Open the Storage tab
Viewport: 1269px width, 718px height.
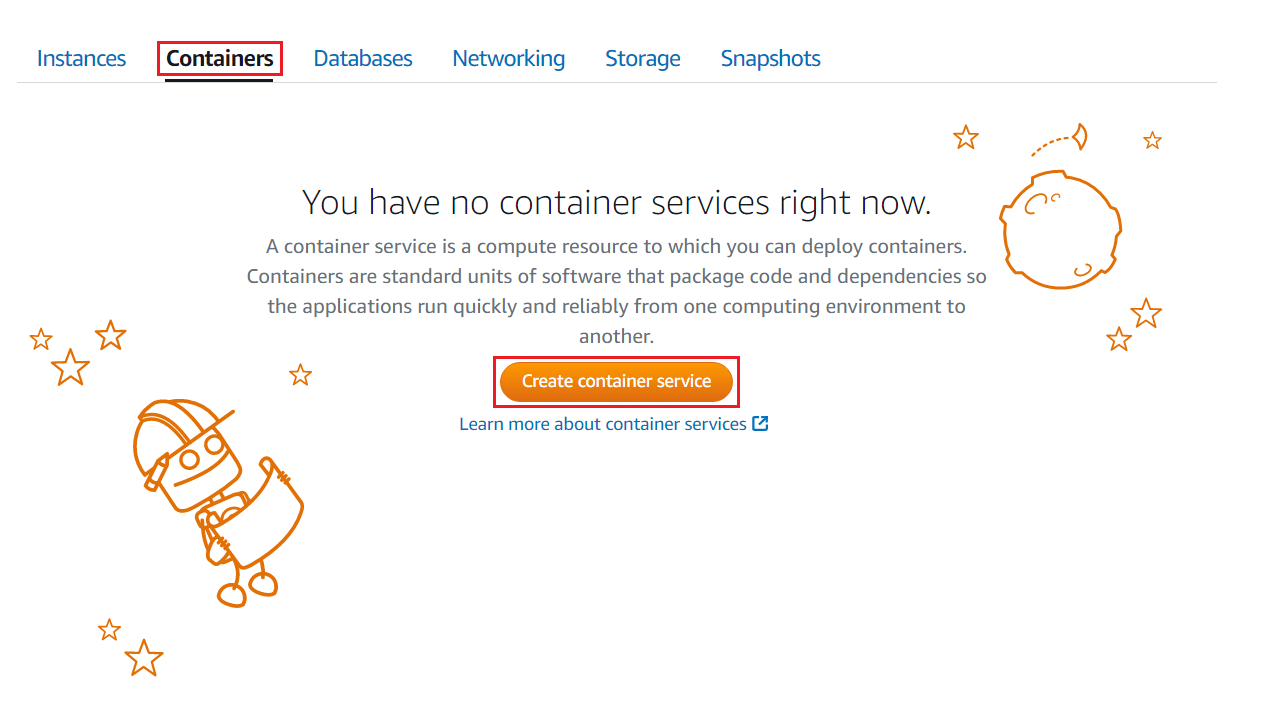(643, 58)
